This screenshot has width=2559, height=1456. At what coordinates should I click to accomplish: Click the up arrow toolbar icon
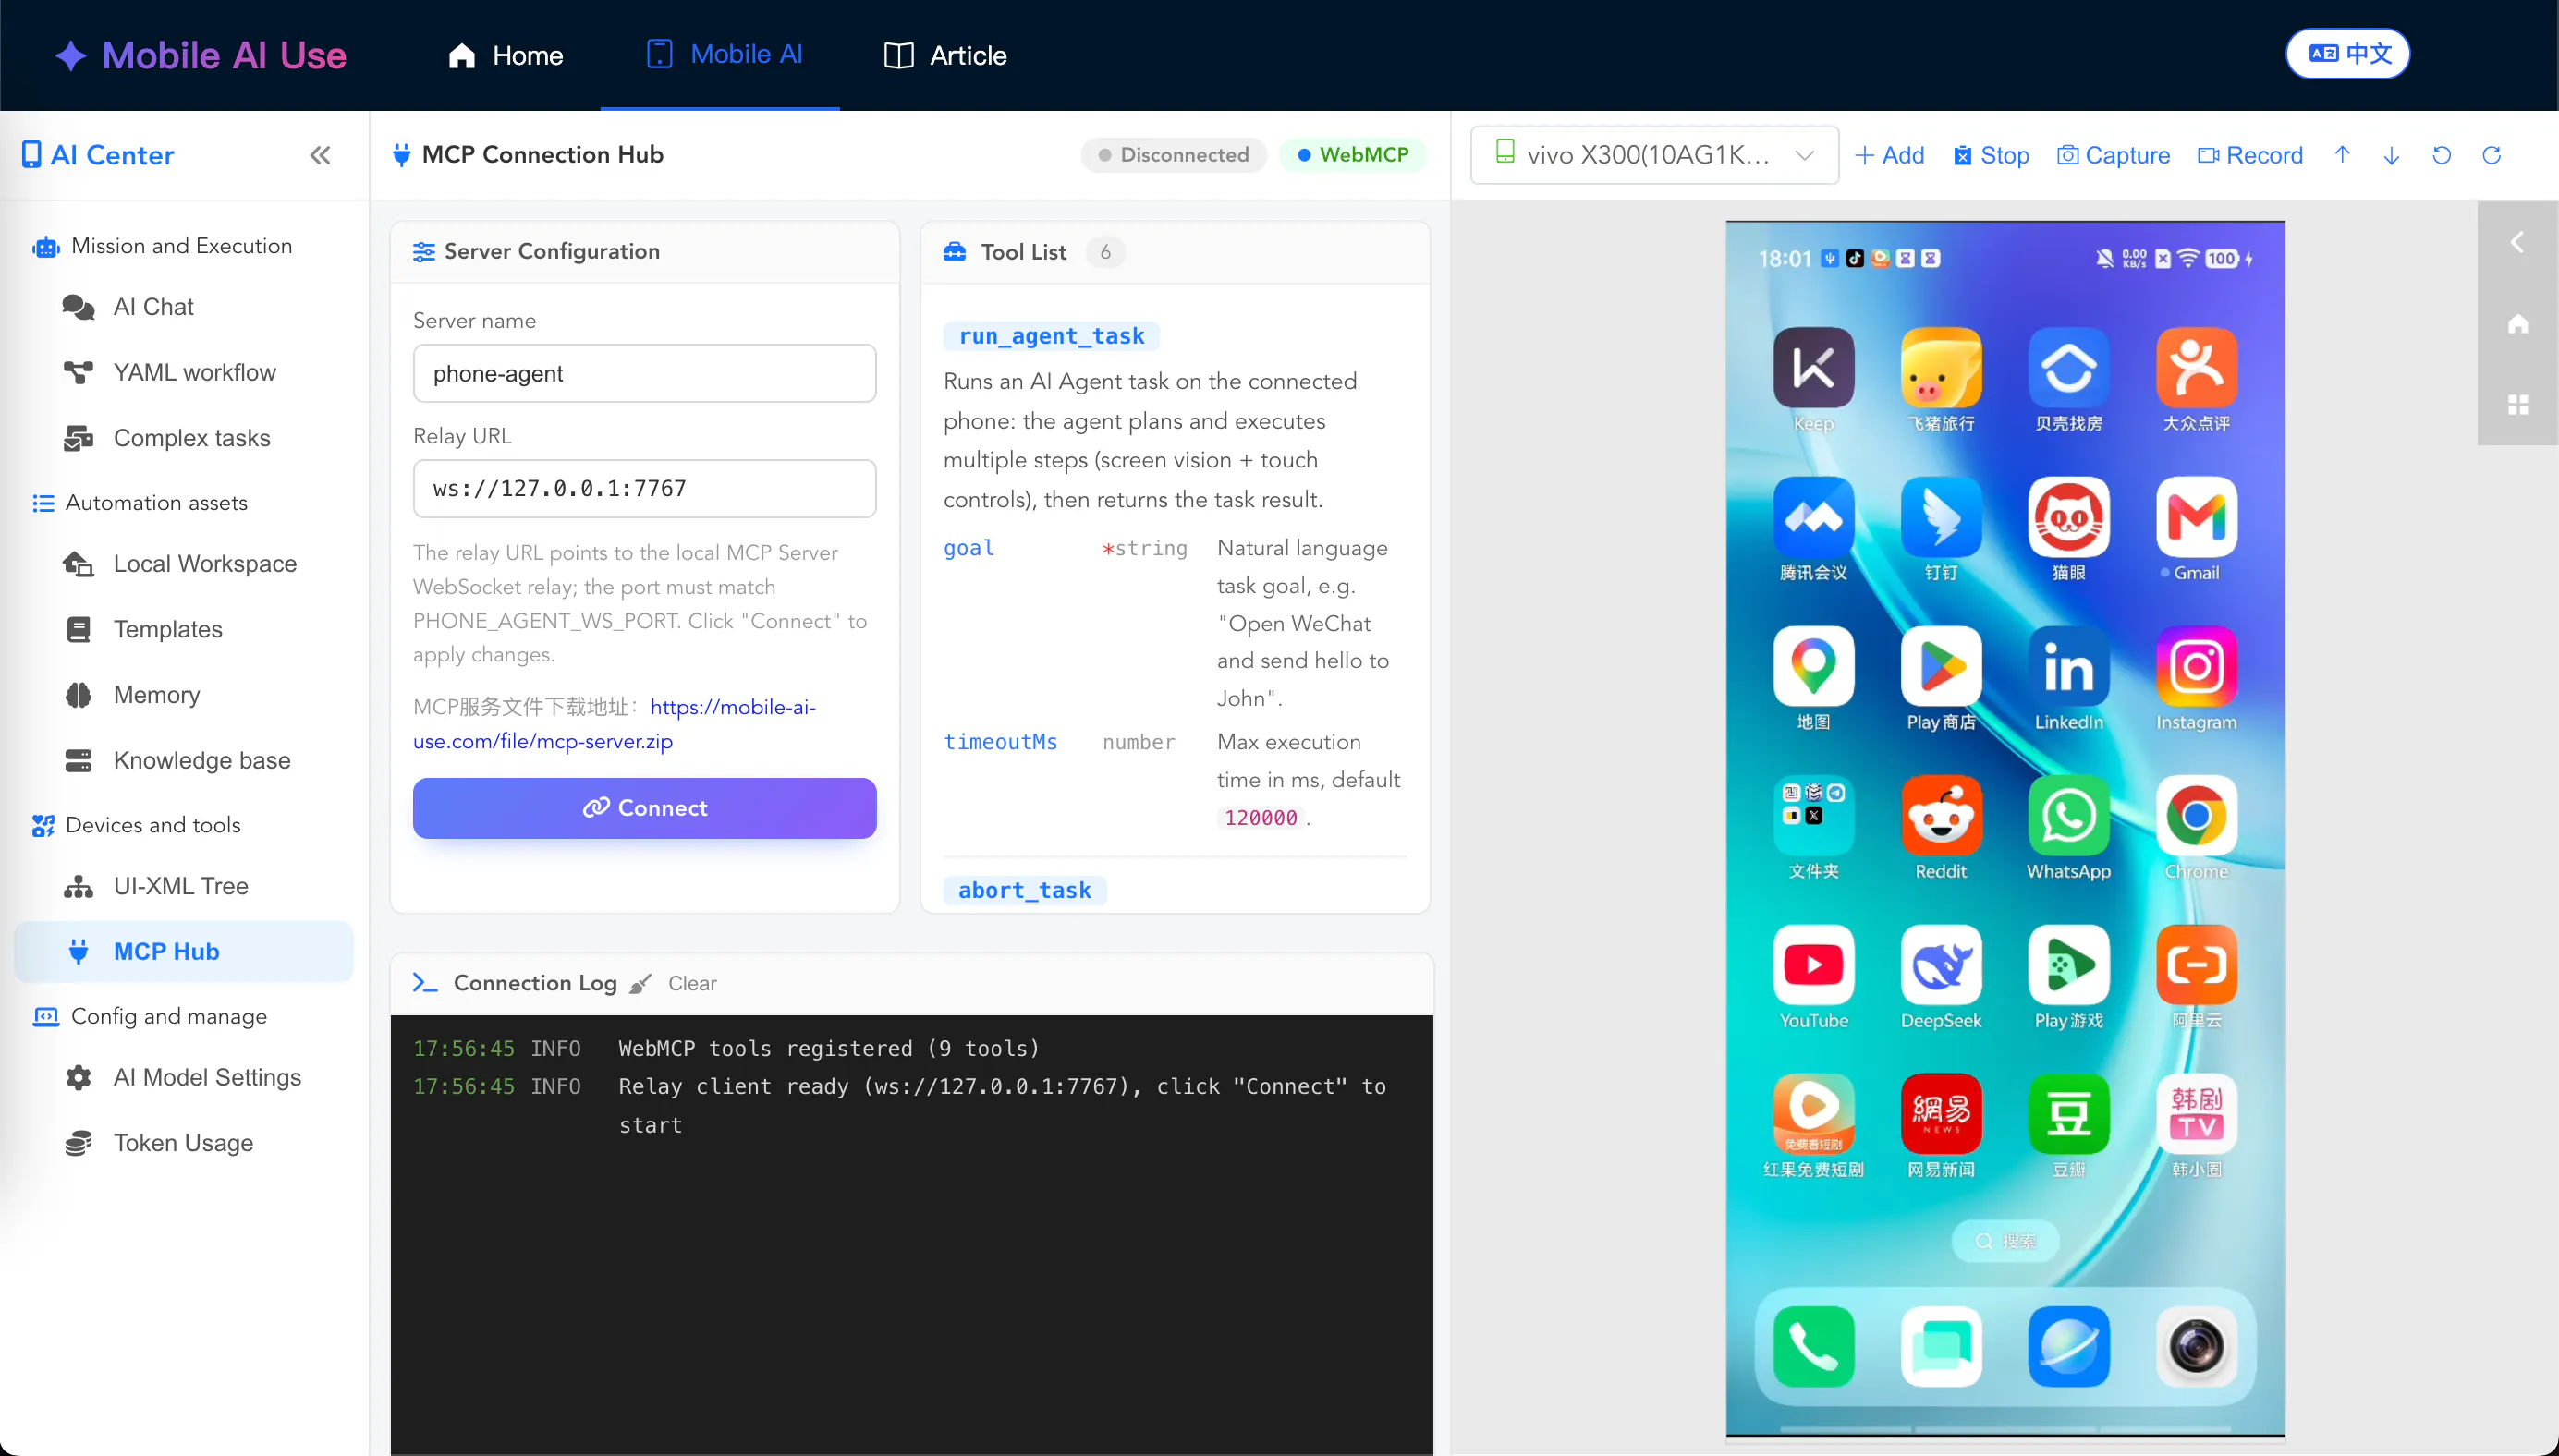[x=2342, y=155]
